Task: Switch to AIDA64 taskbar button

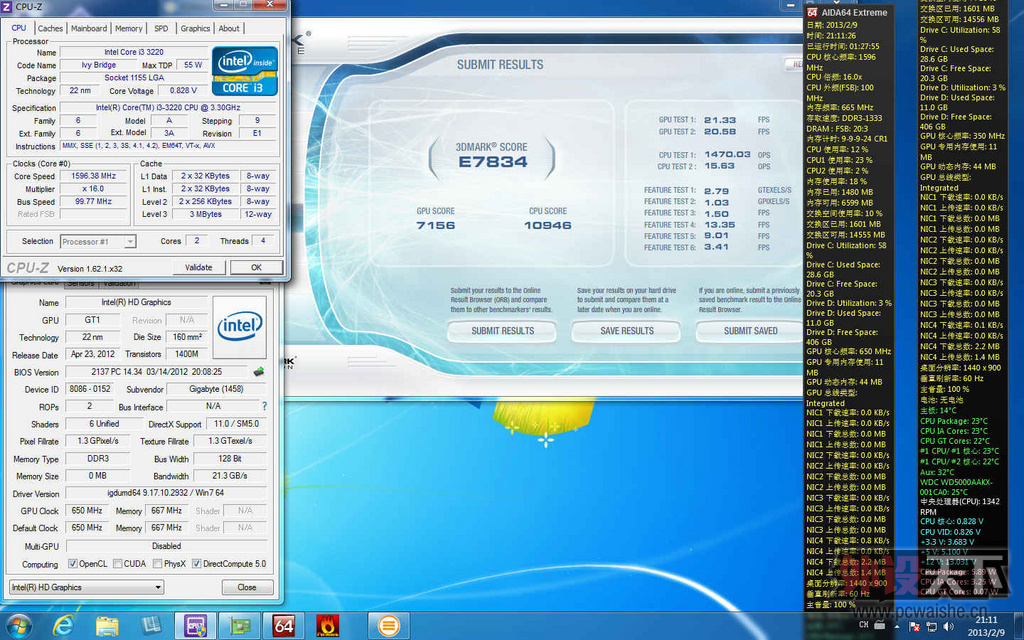Action: click(x=283, y=626)
